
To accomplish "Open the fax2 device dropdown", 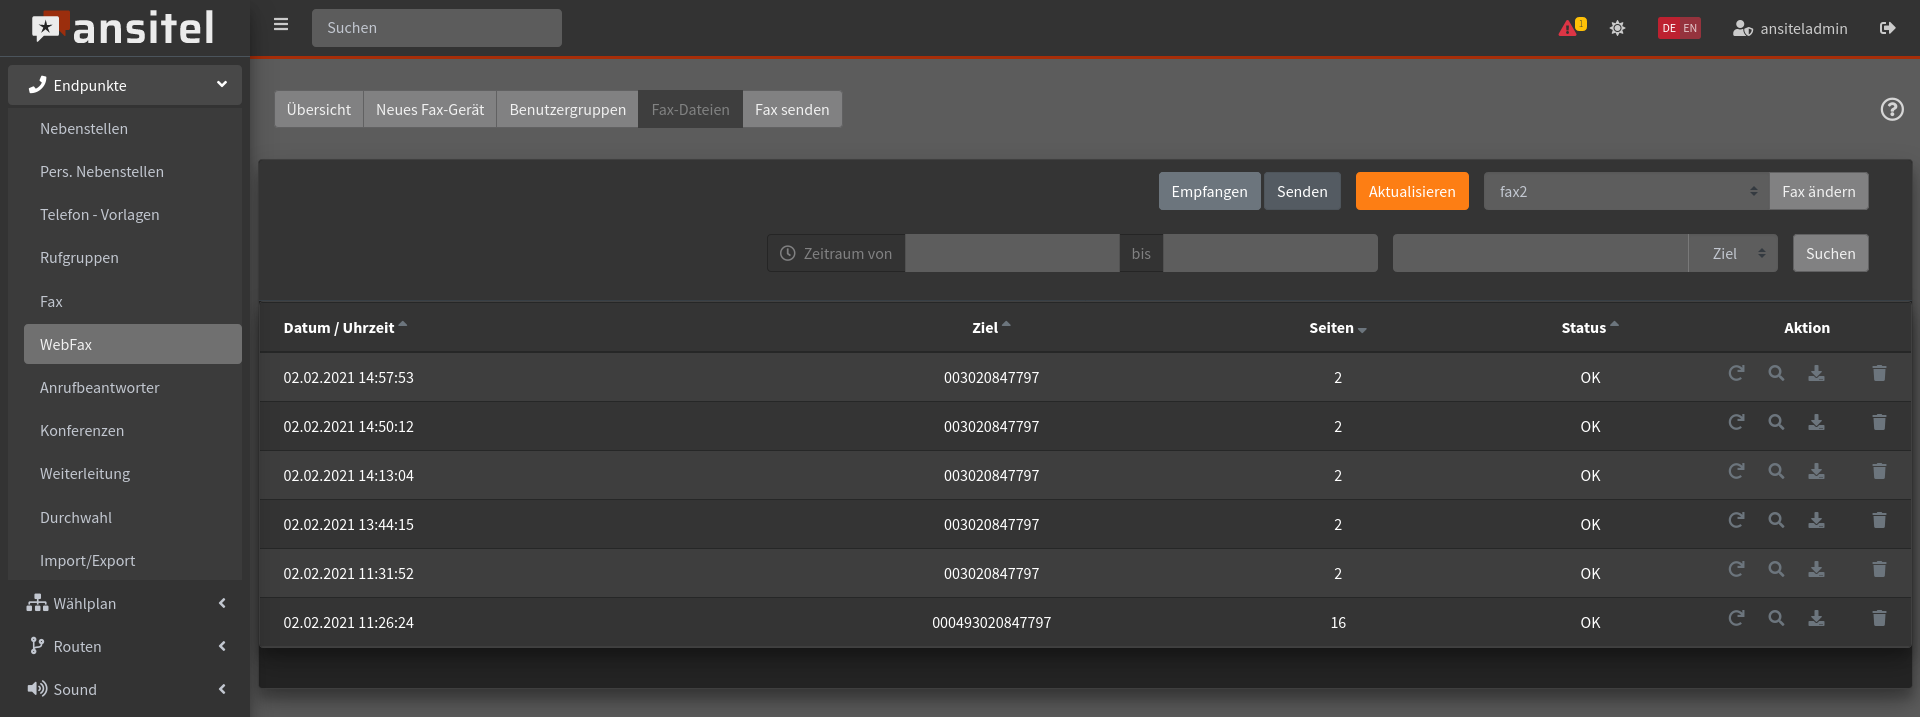I will click(x=1626, y=192).
